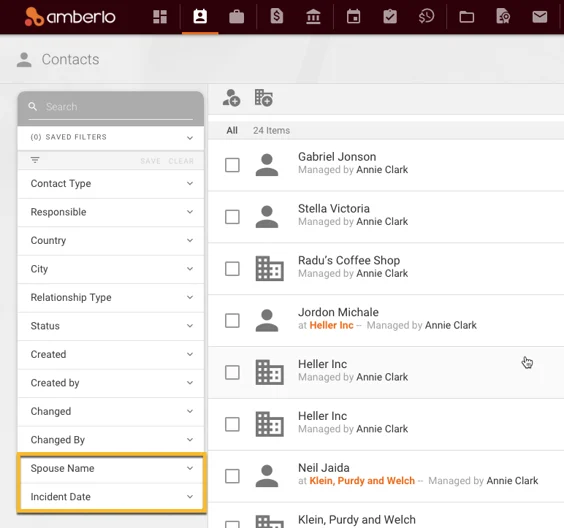Select the All tab

(232, 130)
